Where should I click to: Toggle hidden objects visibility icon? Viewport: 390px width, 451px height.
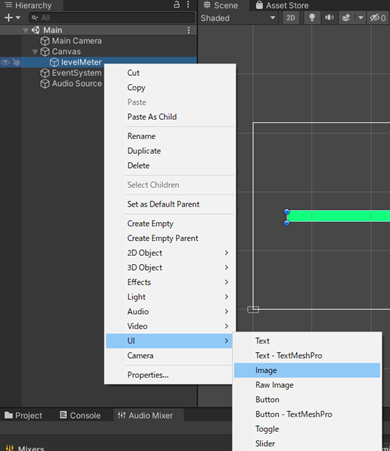[377, 18]
